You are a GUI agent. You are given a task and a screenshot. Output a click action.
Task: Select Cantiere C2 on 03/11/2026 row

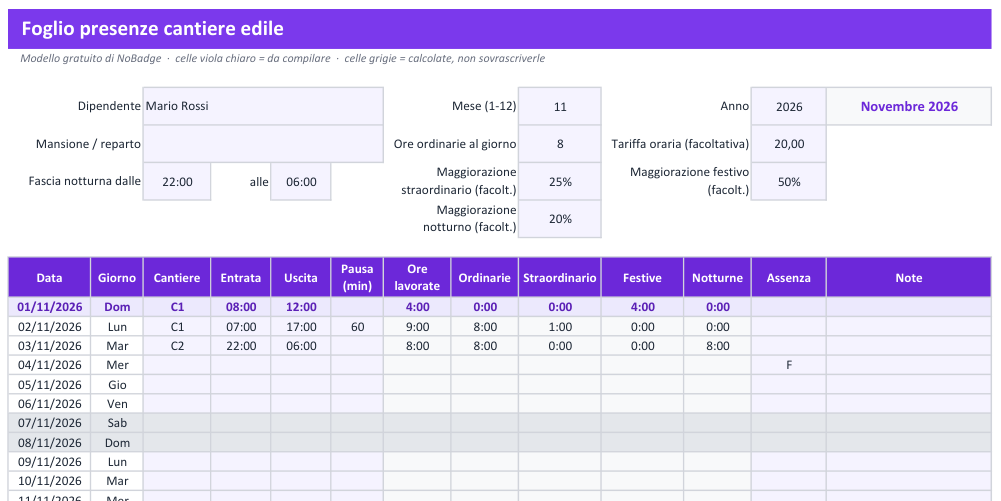pyautogui.click(x=177, y=346)
